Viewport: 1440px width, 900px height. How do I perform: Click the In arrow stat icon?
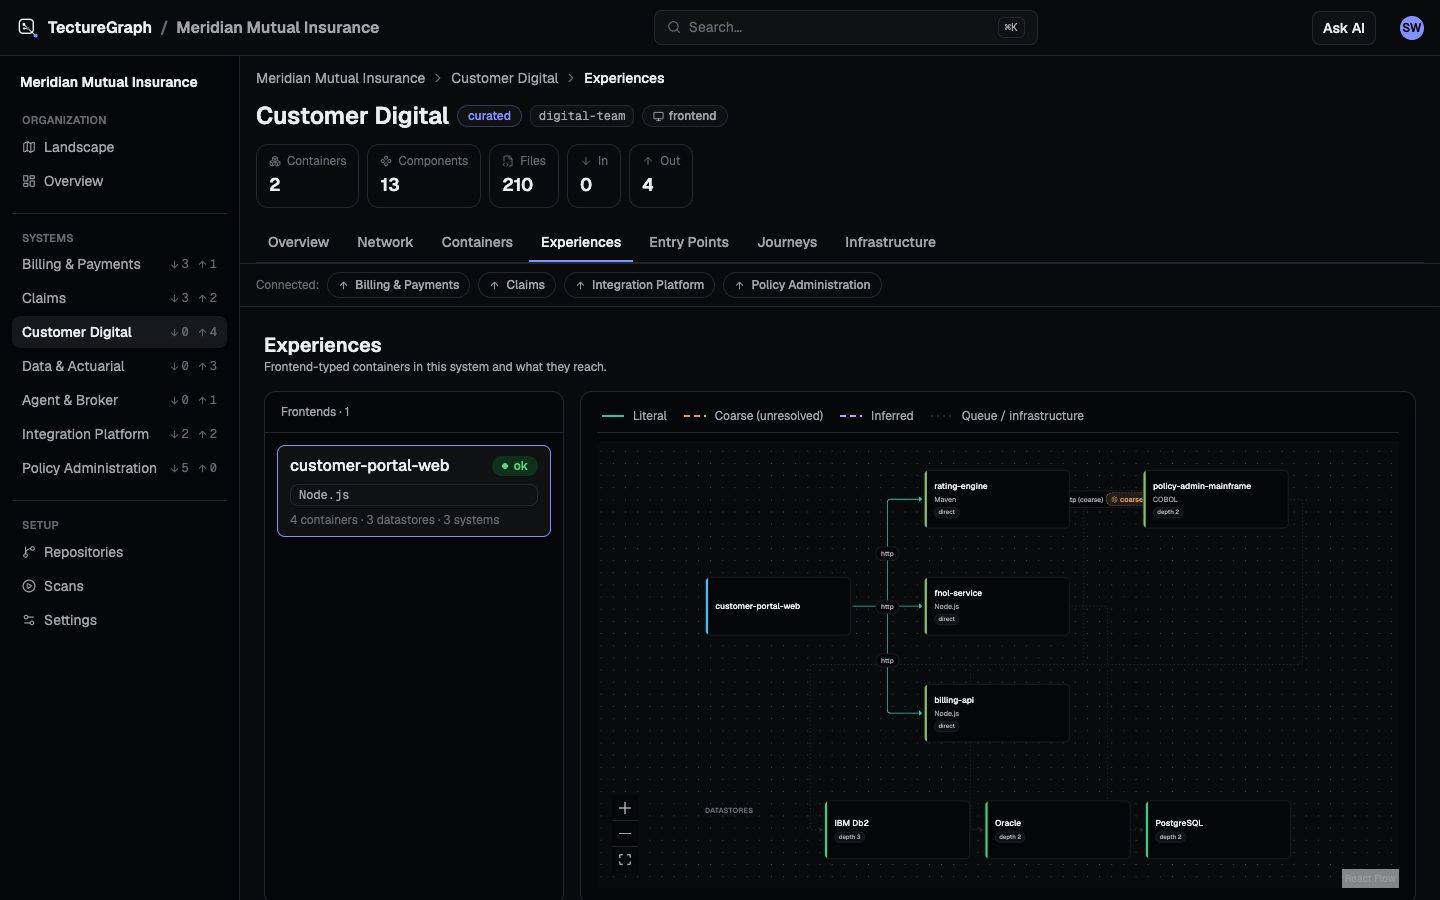pyautogui.click(x=586, y=161)
